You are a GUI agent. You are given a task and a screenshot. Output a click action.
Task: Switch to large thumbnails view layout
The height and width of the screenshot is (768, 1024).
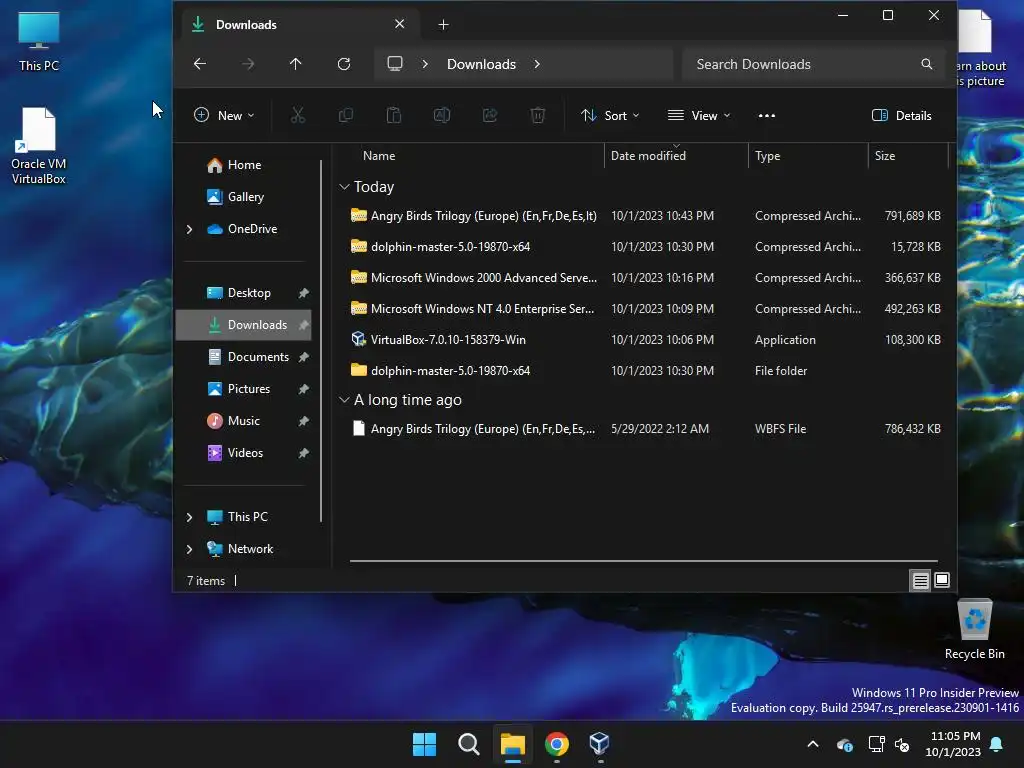coord(942,580)
